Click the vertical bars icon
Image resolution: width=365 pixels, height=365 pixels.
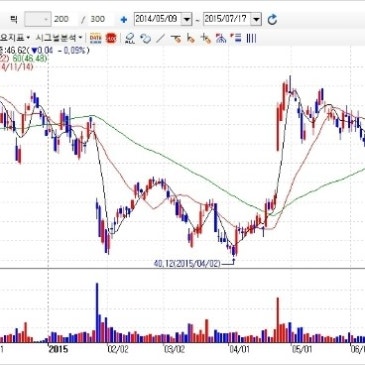point(251,39)
